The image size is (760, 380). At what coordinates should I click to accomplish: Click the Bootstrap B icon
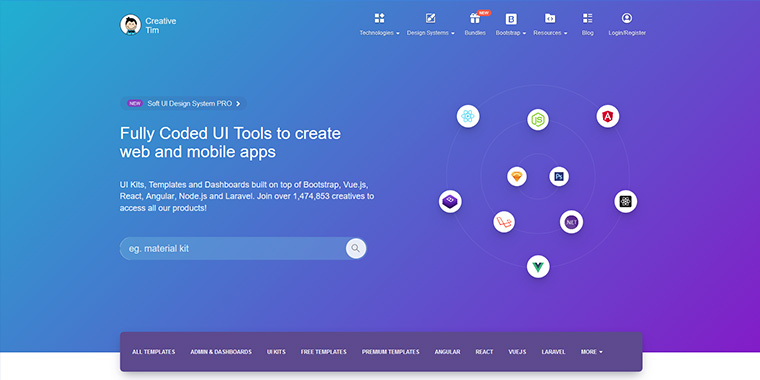[511, 19]
